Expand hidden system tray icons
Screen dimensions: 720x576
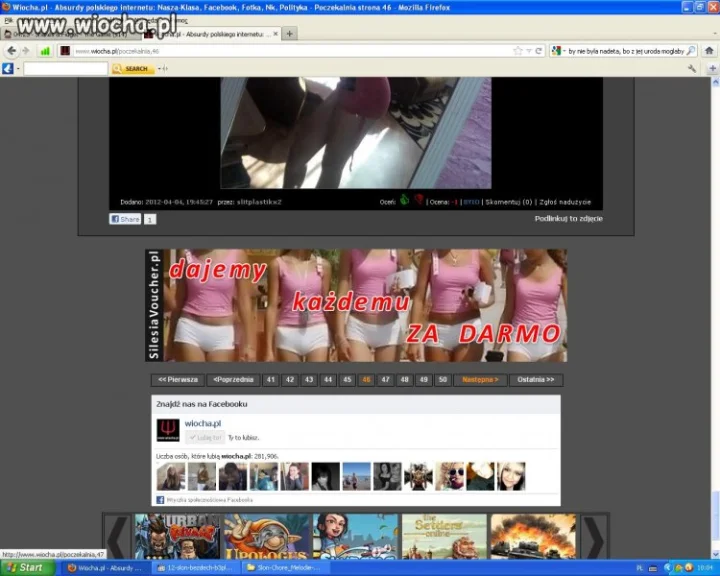(668, 568)
